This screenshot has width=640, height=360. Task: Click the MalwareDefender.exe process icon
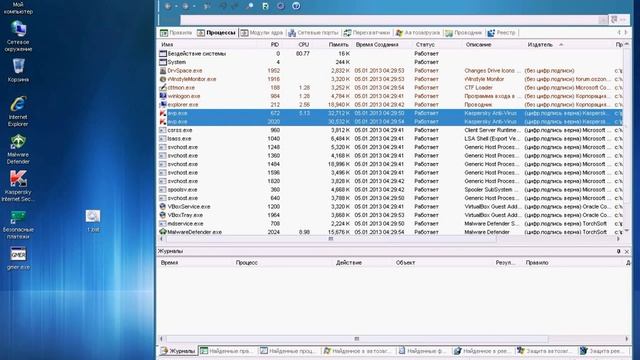coord(162,232)
